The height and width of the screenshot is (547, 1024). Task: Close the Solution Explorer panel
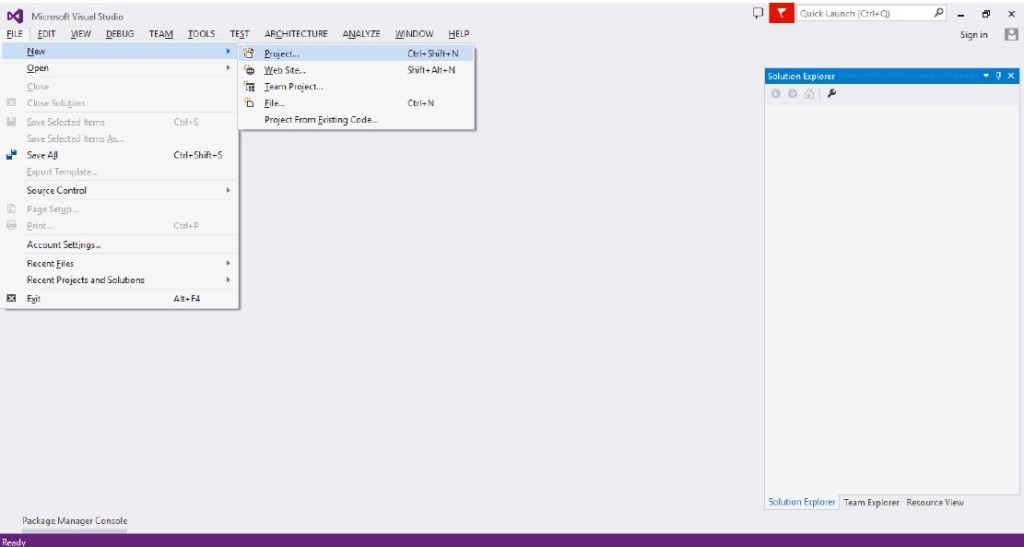click(x=1011, y=76)
